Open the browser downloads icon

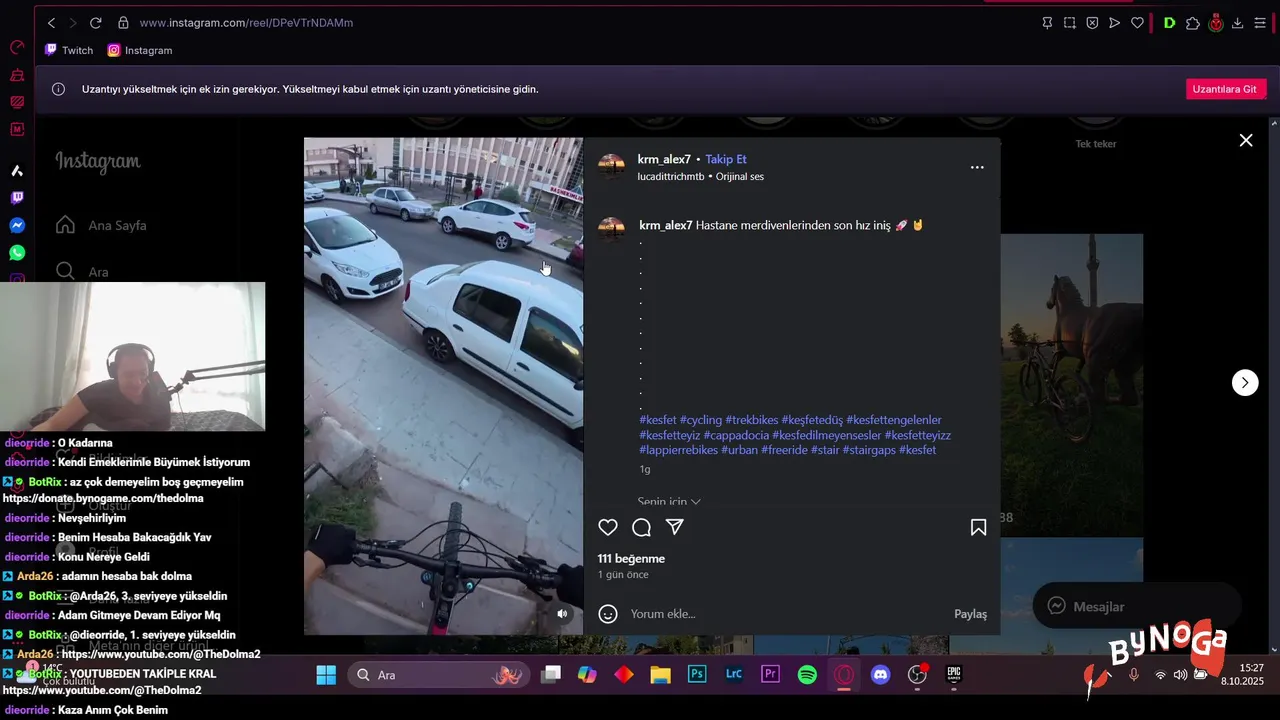pos(1238,23)
